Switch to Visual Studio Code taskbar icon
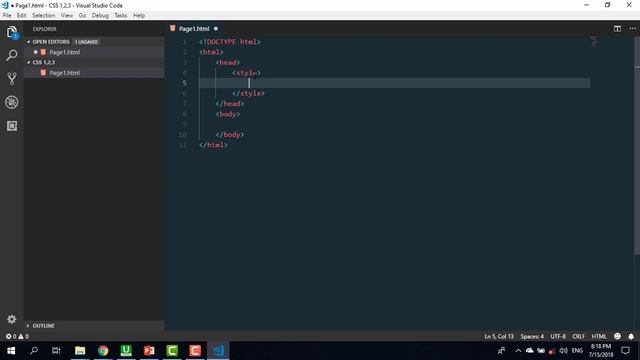Screen dimensions: 640x360 coord(218,351)
